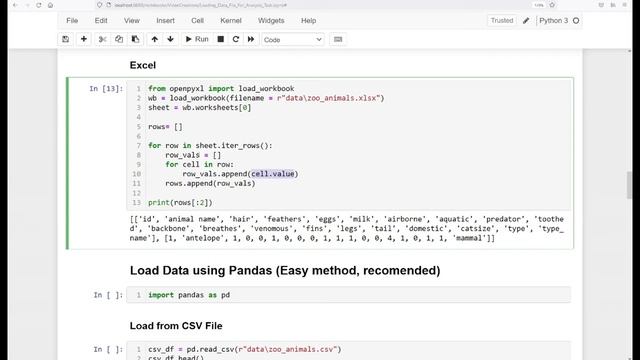640x360 pixels.
Task: Paste cells below icon
Action: (x=135, y=40)
